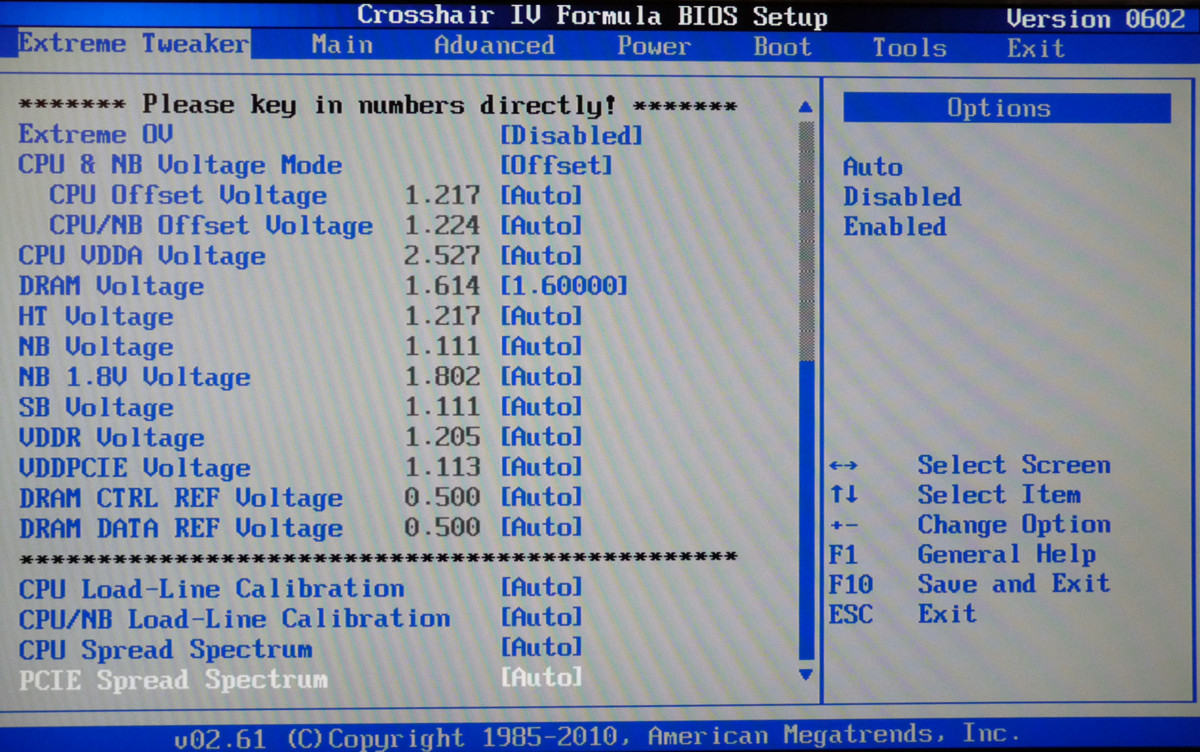This screenshot has height=752, width=1200.
Task: Select the CPU/NB Offset Voltage [Auto] value
Action: (541, 225)
